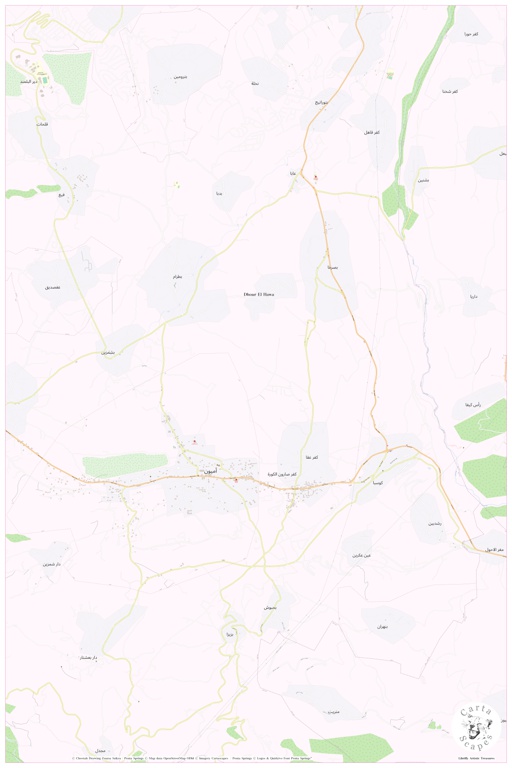The height and width of the screenshot is (768, 512).
Task: Select the بصرما village label
Action: [332, 268]
